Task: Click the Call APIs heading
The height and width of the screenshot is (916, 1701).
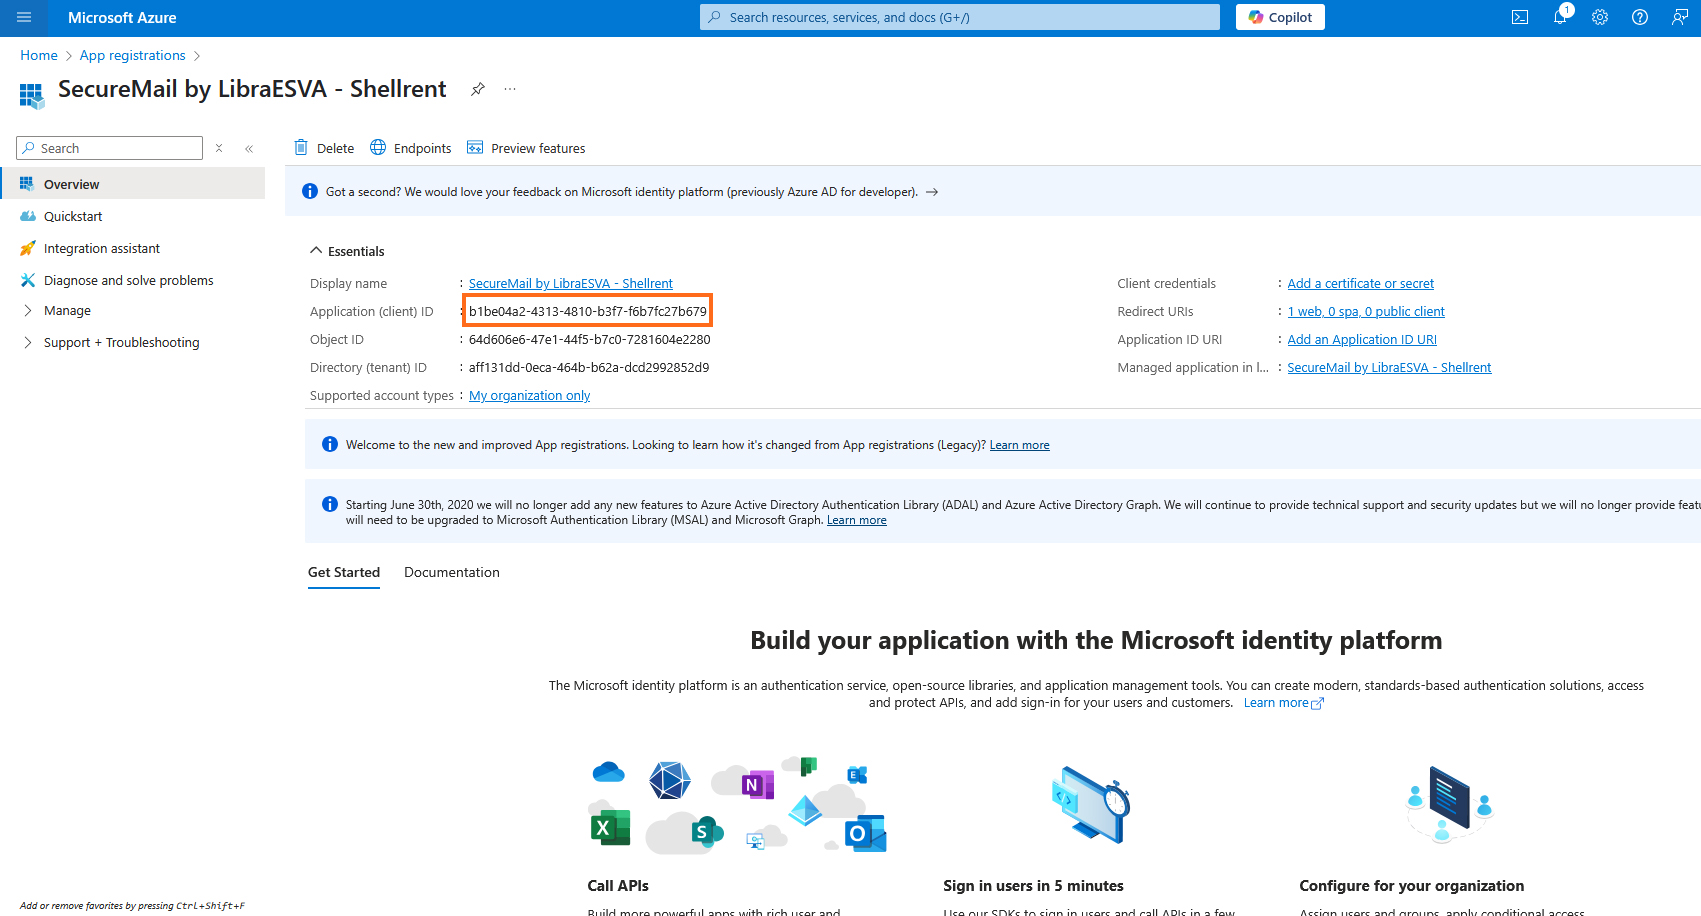Action: [618, 886]
